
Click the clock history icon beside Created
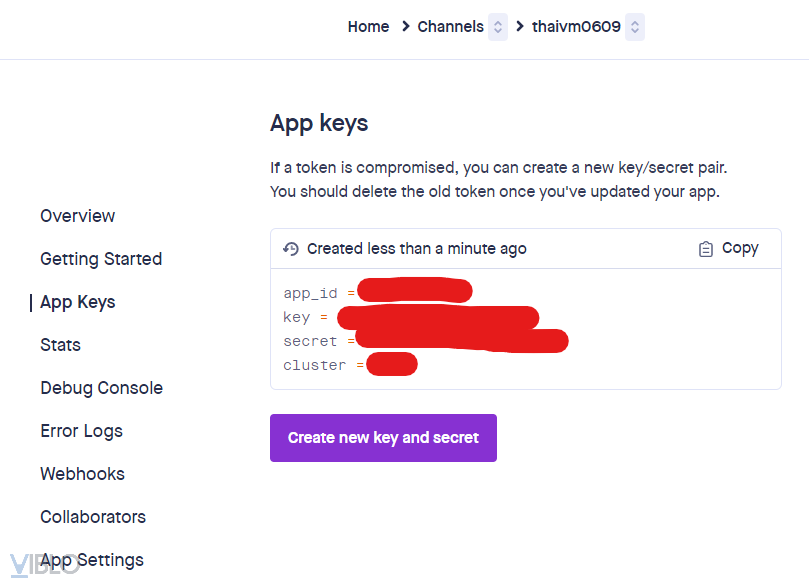pyautogui.click(x=291, y=249)
